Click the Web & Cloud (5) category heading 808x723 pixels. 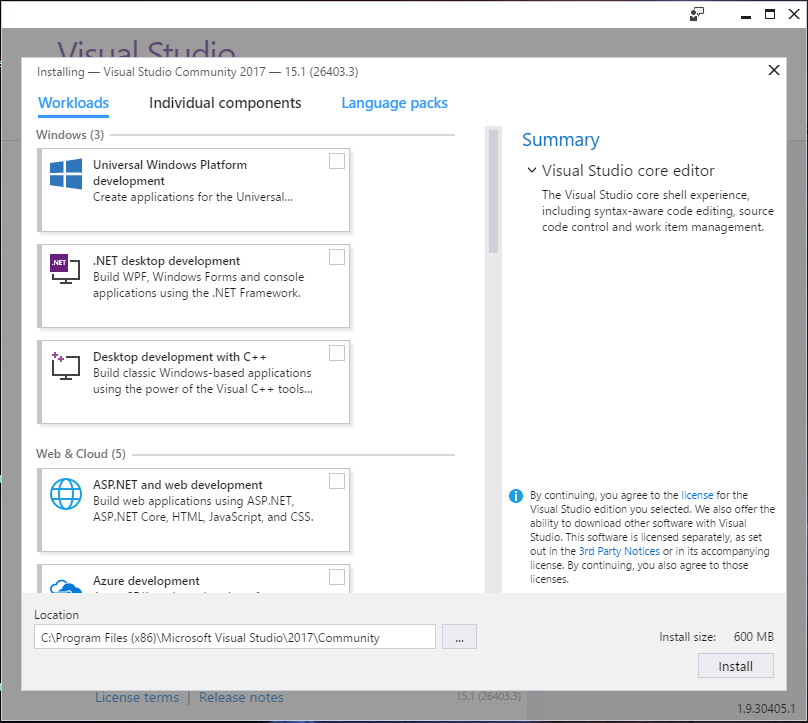pos(81,453)
